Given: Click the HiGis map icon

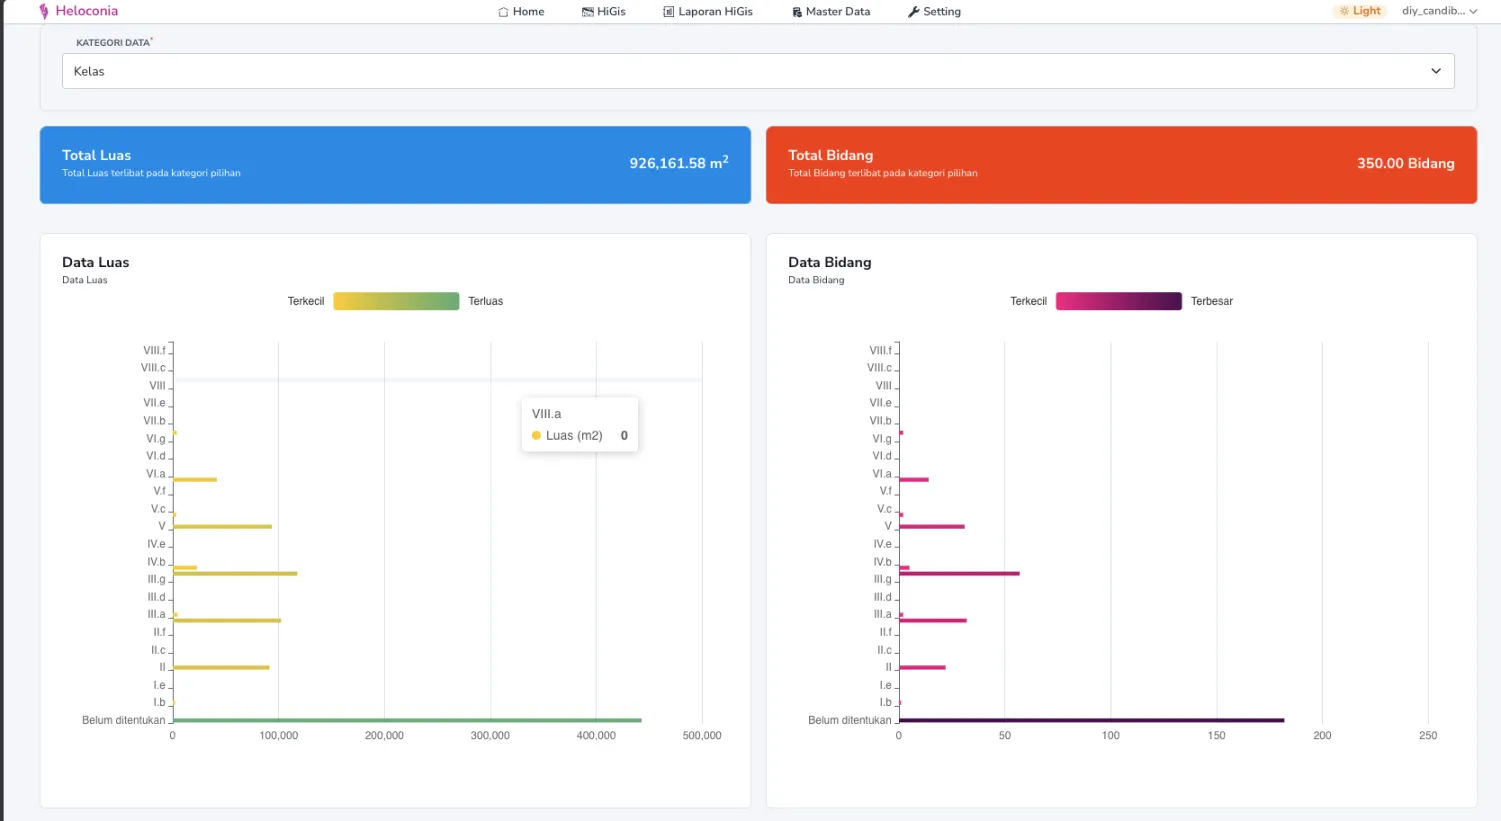Looking at the screenshot, I should click(588, 12).
